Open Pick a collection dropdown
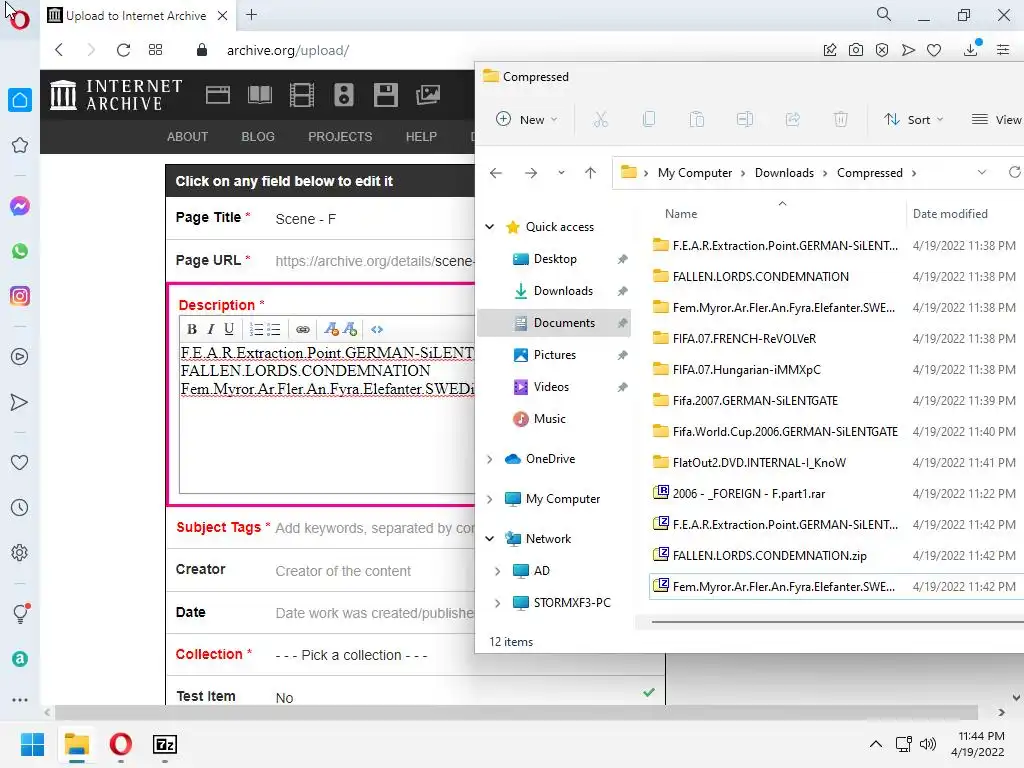Viewport: 1024px width, 768px height. point(351,655)
